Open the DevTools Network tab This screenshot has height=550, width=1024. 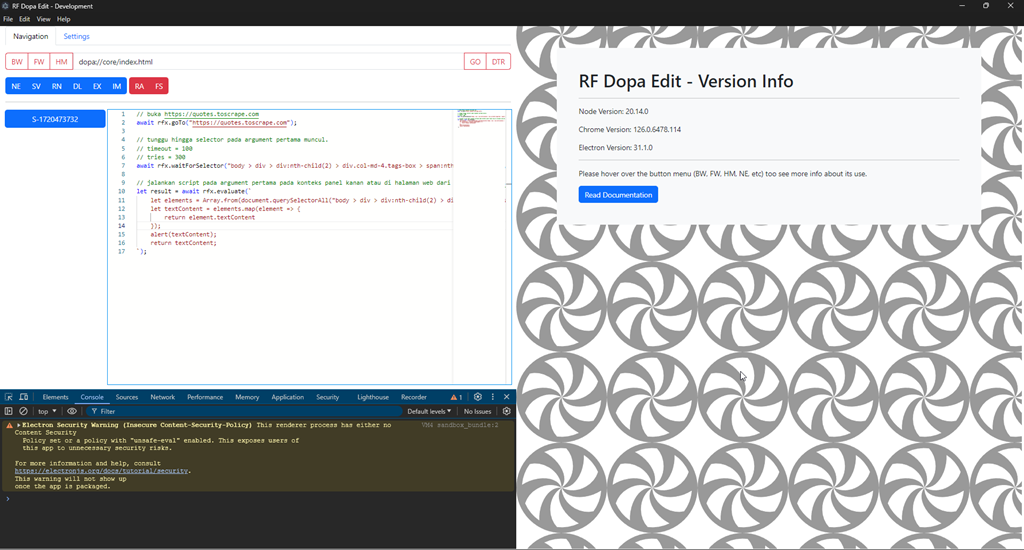pos(163,397)
